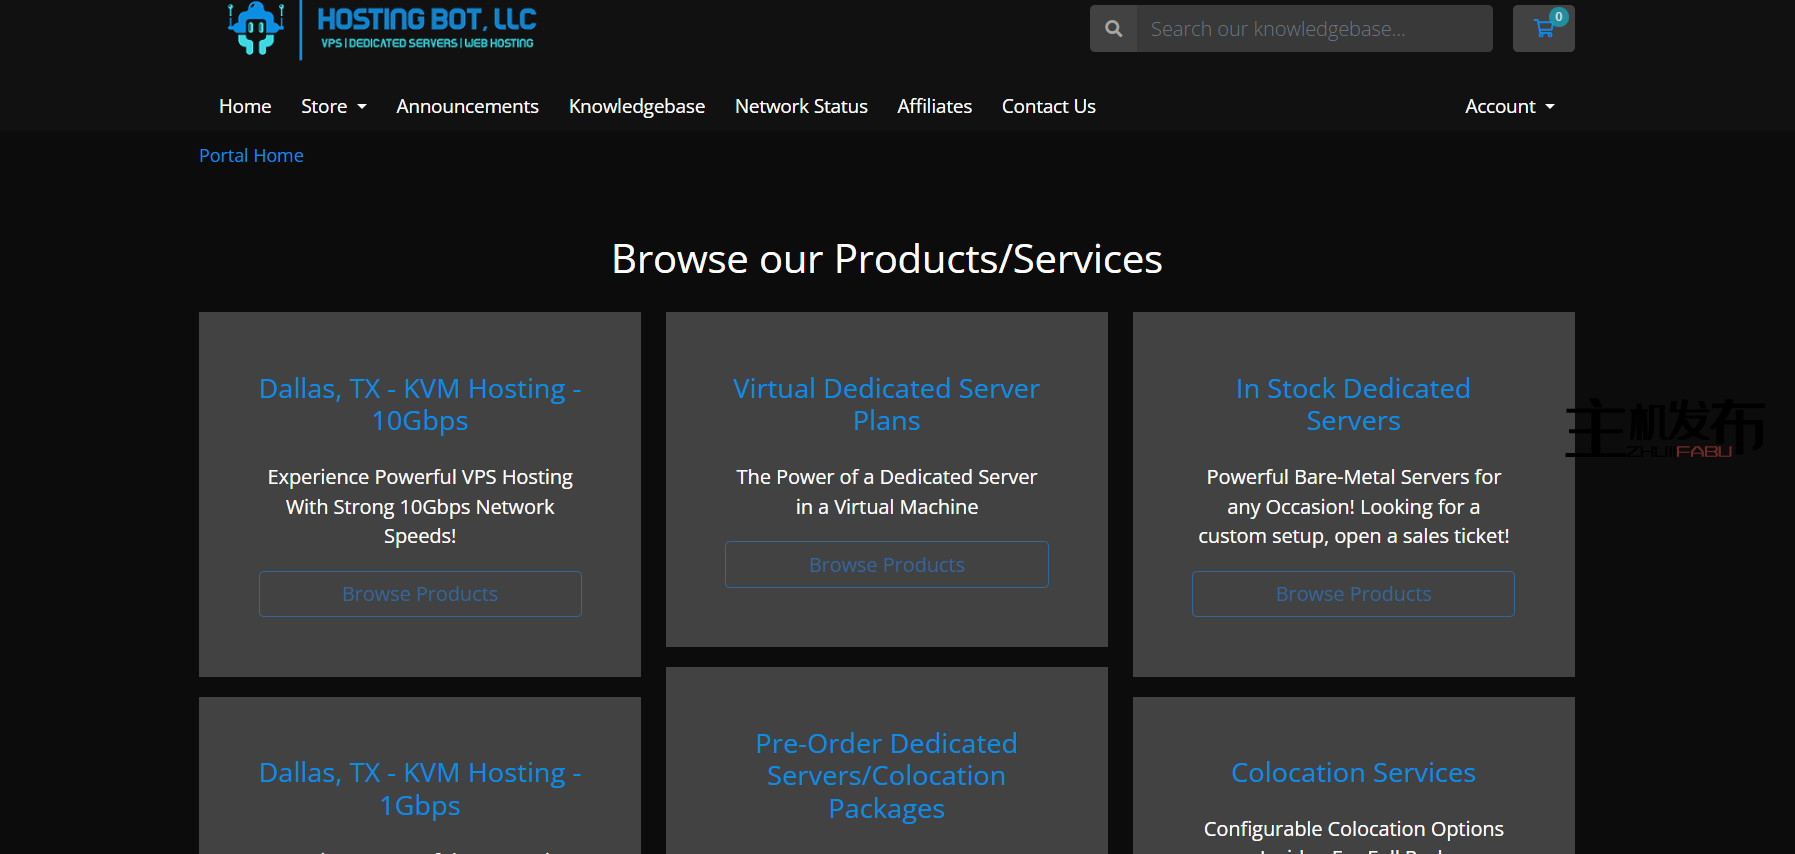Click 'Powerful Bare-Metal Servers' description text
Screen dimensions: 1795x854
point(1353,506)
